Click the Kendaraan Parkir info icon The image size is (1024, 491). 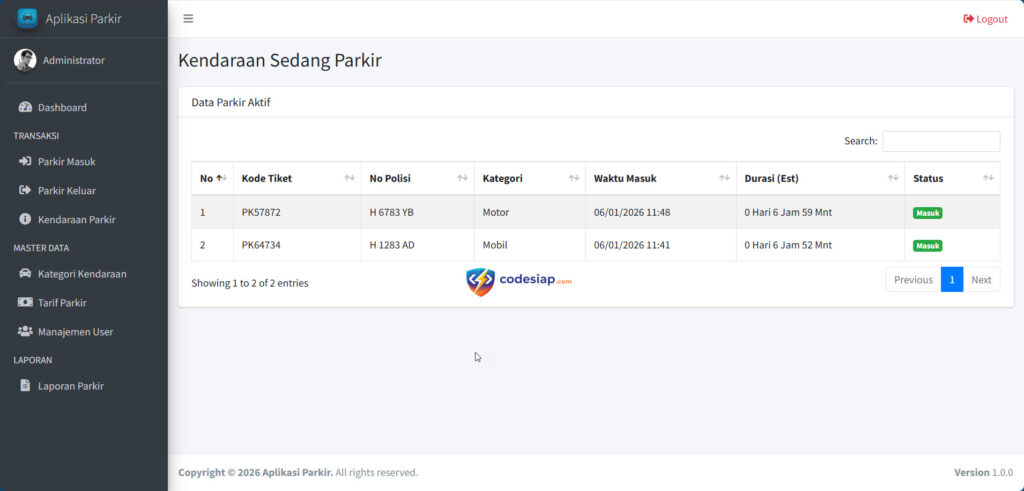click(25, 219)
